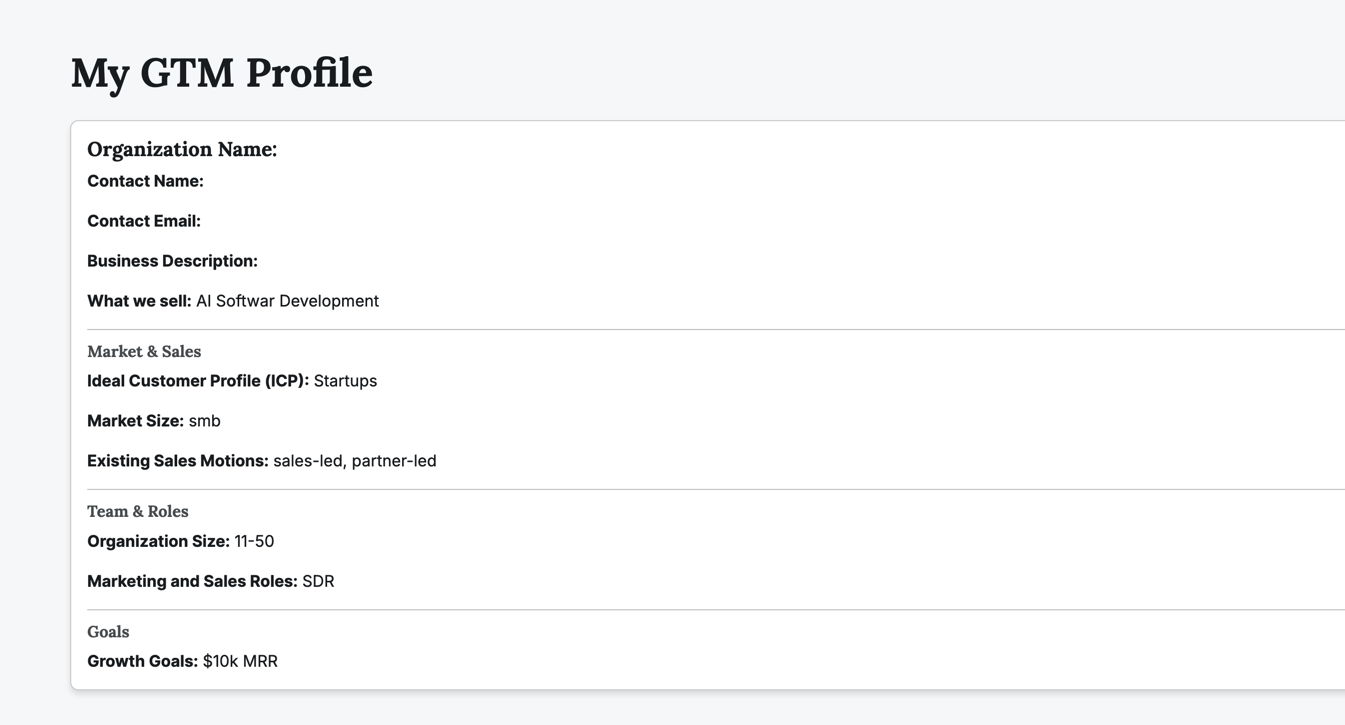
Task: Select the Market & Sales section heading
Action: pos(144,351)
